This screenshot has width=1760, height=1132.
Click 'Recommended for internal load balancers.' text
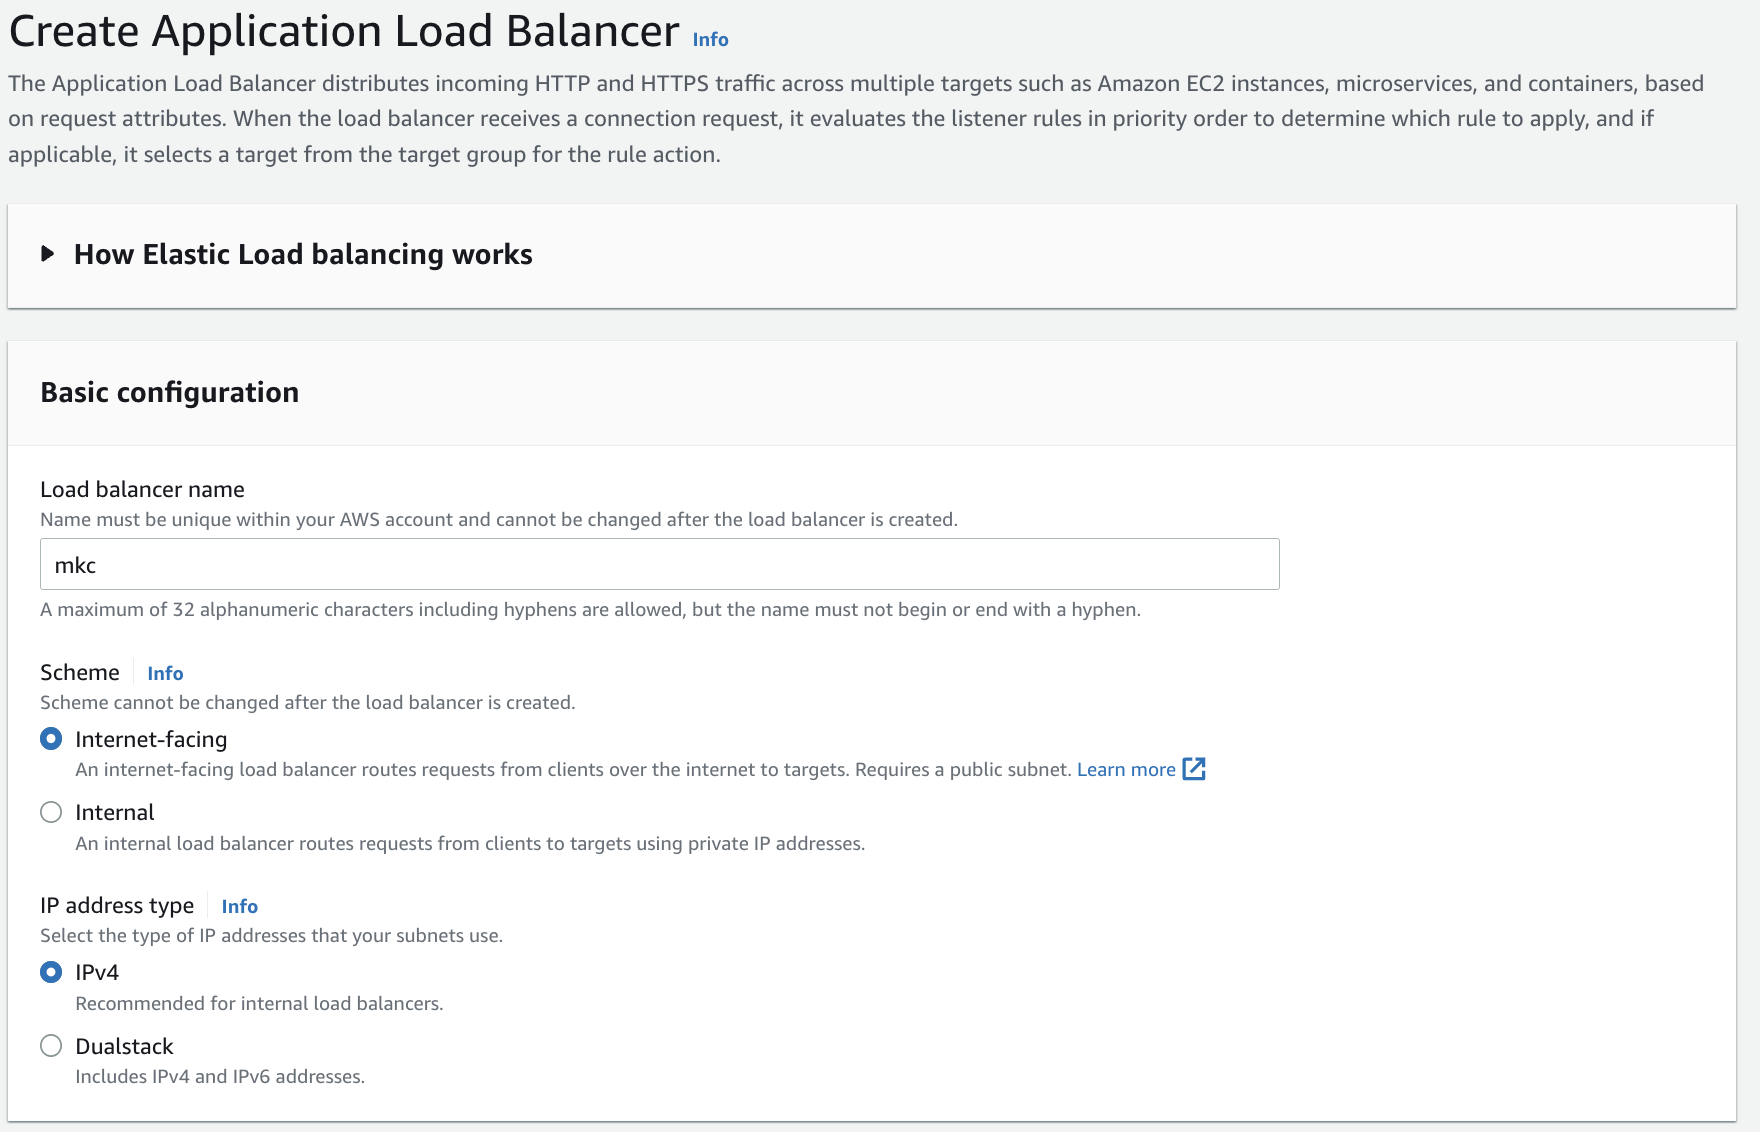[x=259, y=1003]
